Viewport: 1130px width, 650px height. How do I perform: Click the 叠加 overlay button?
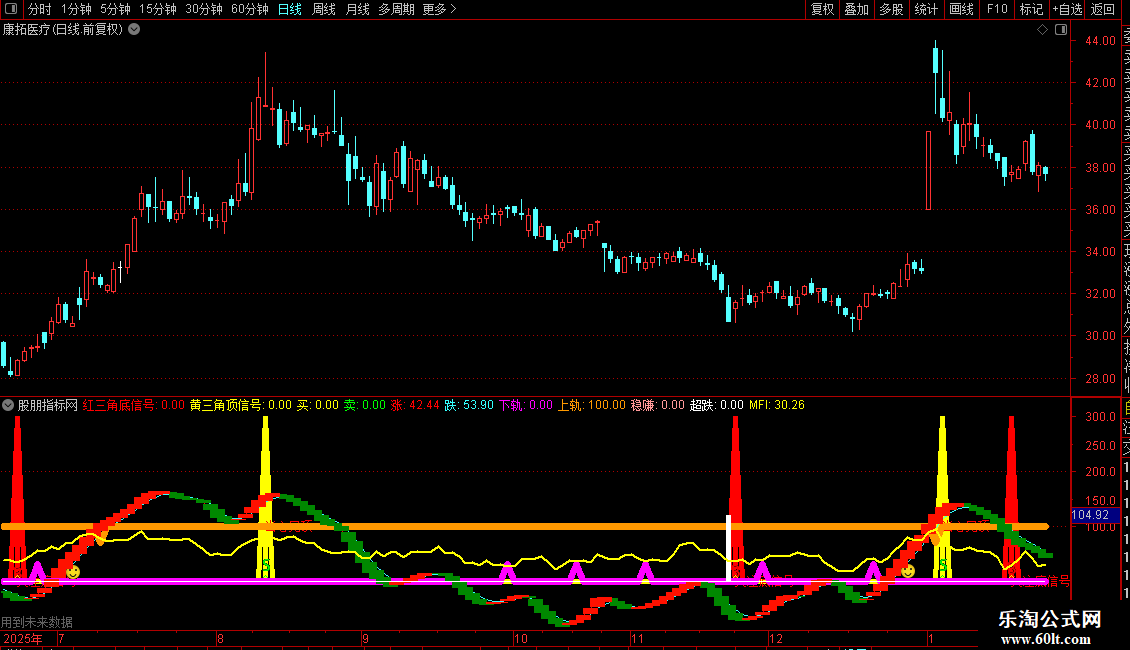857,9
